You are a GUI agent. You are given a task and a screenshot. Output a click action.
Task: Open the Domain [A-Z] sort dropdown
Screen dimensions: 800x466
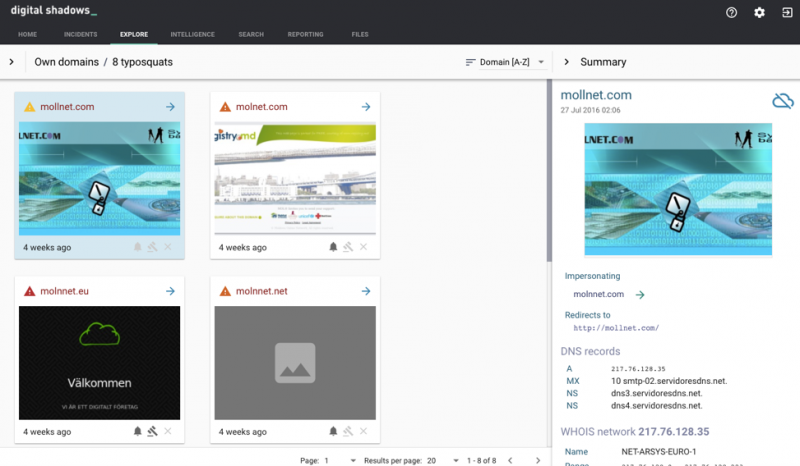512,62
